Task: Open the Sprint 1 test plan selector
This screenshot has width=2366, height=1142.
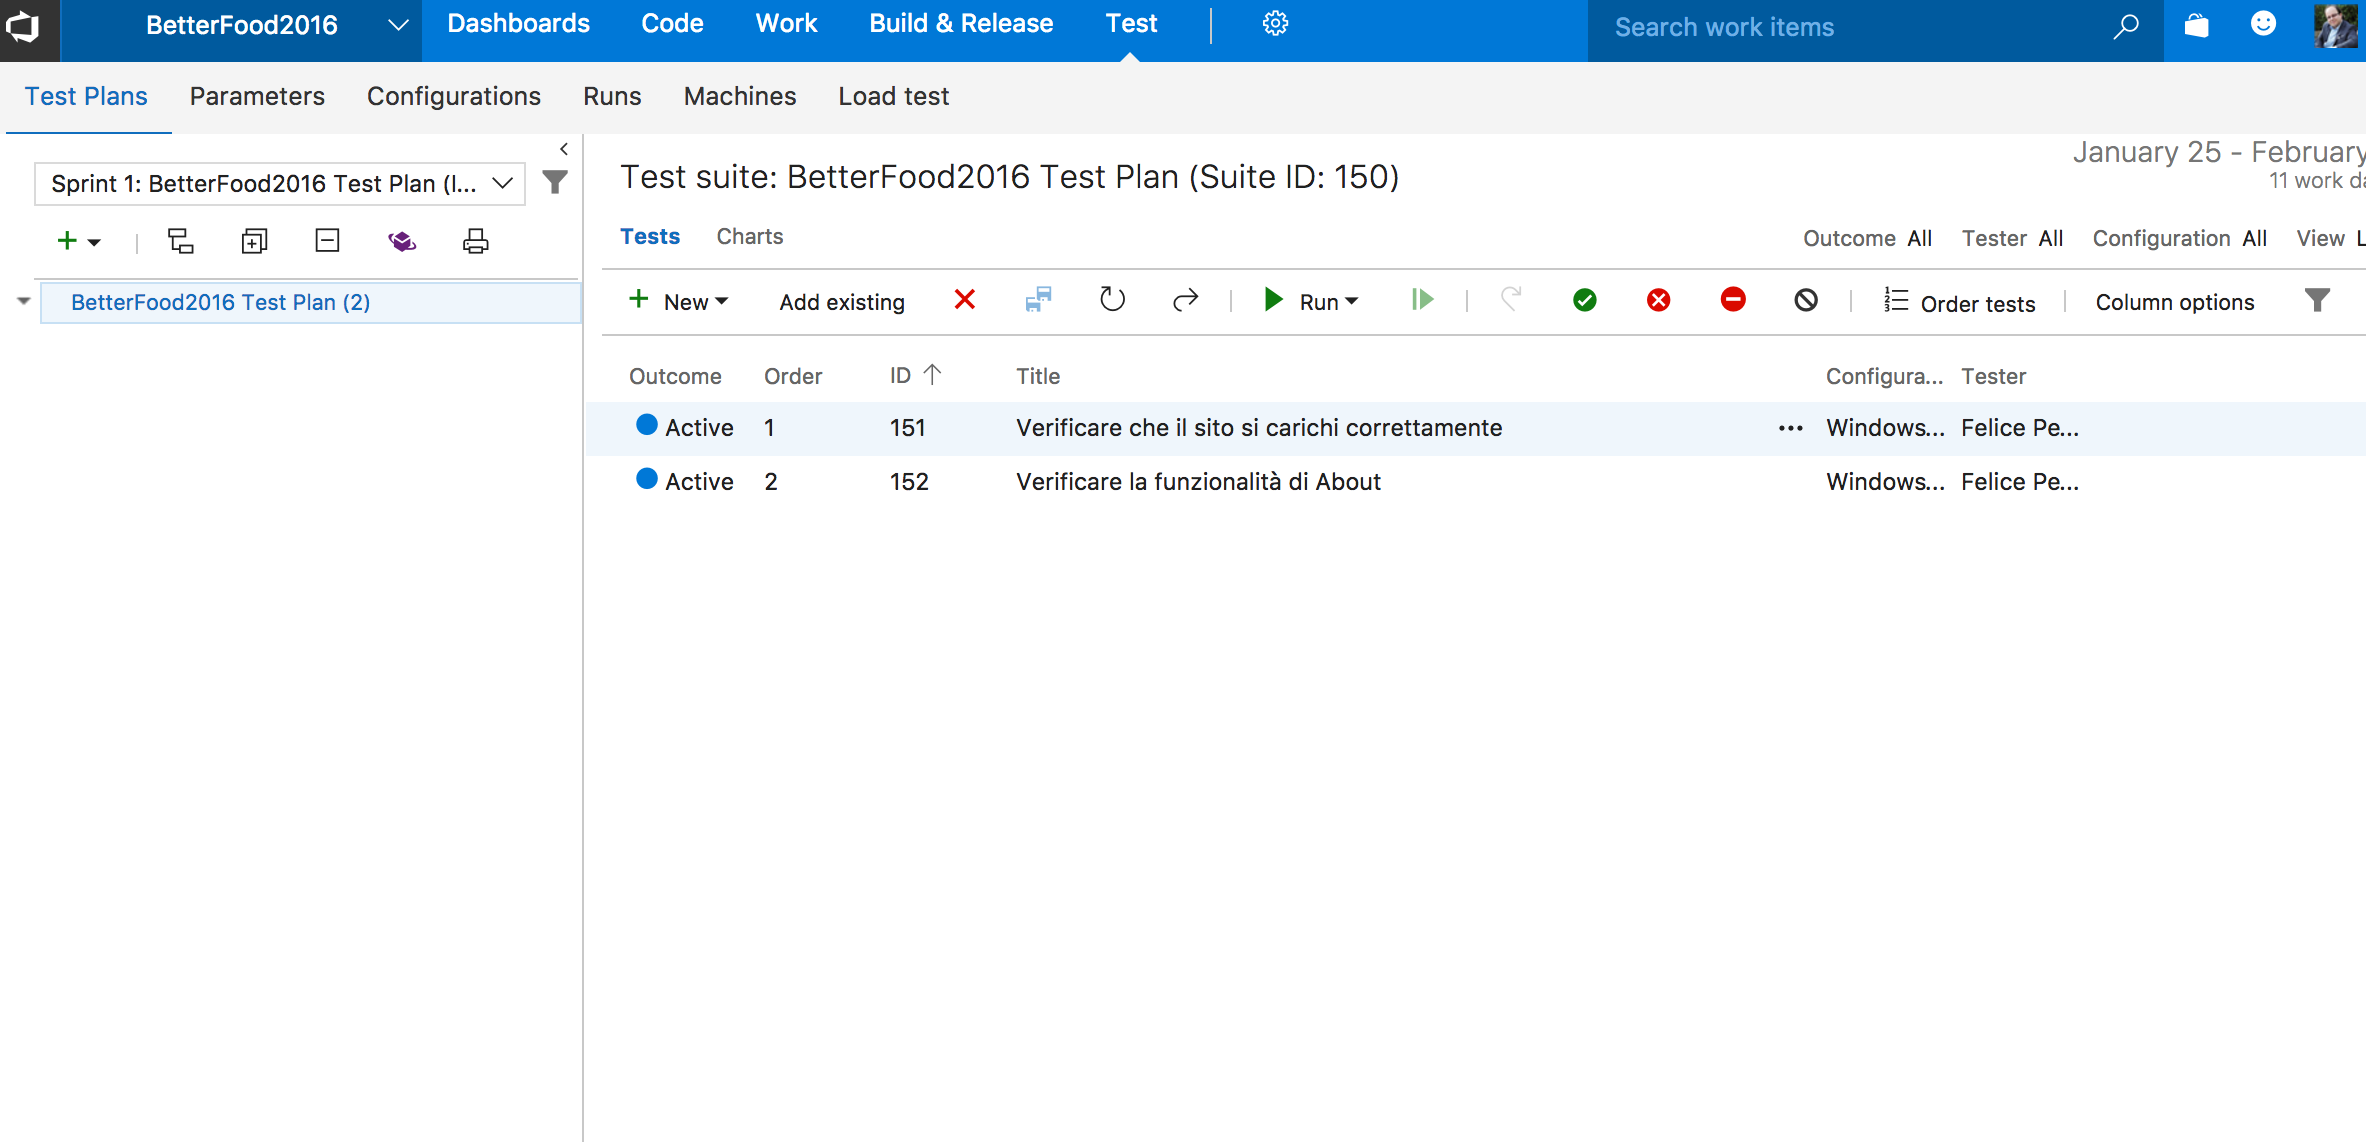Action: pos(280,184)
